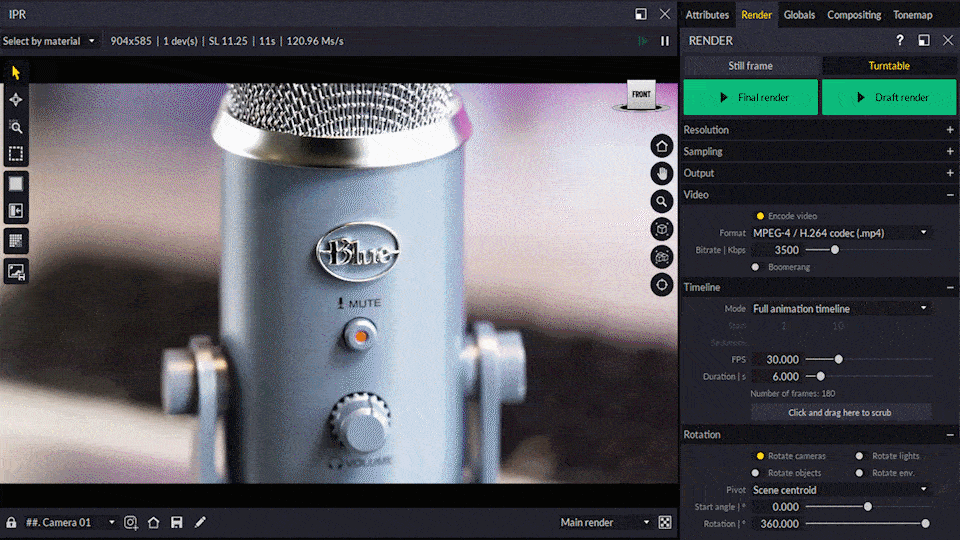Select the pan hand tool
The image size is (960, 540).
(661, 174)
